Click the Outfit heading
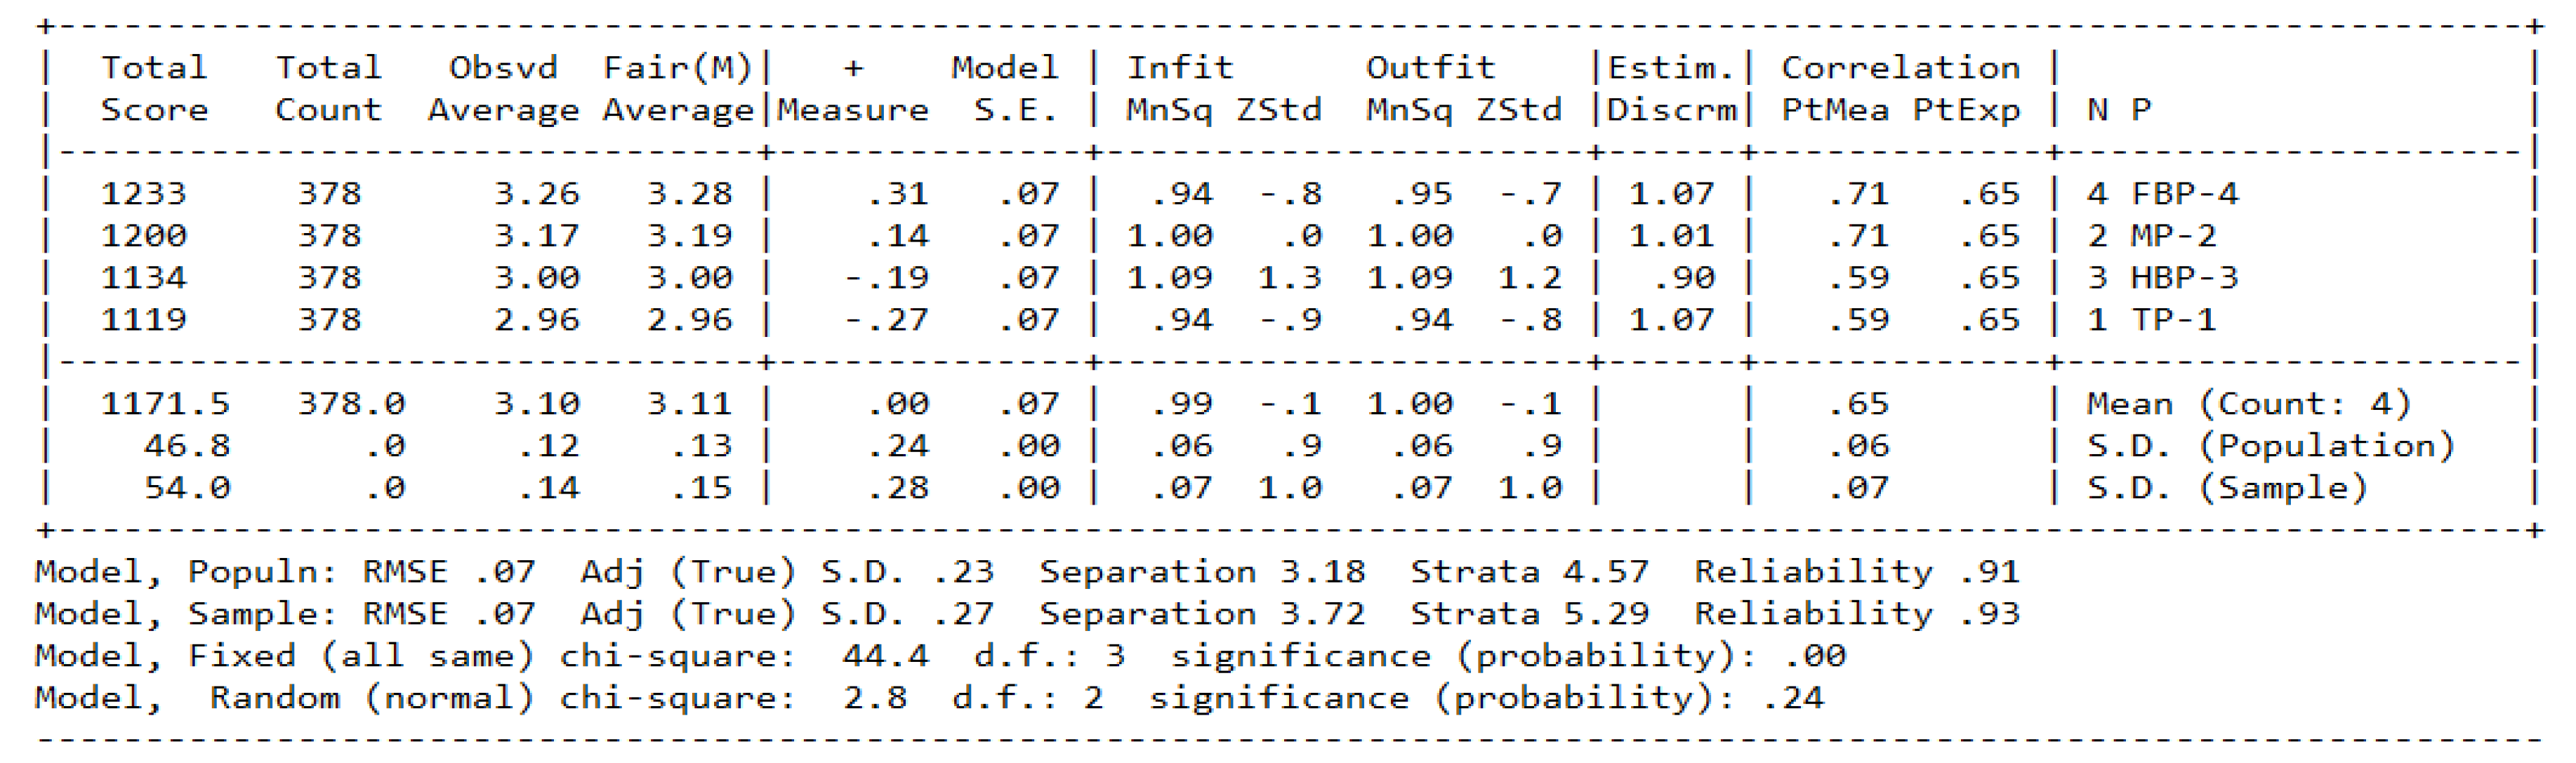 pos(1430,67)
